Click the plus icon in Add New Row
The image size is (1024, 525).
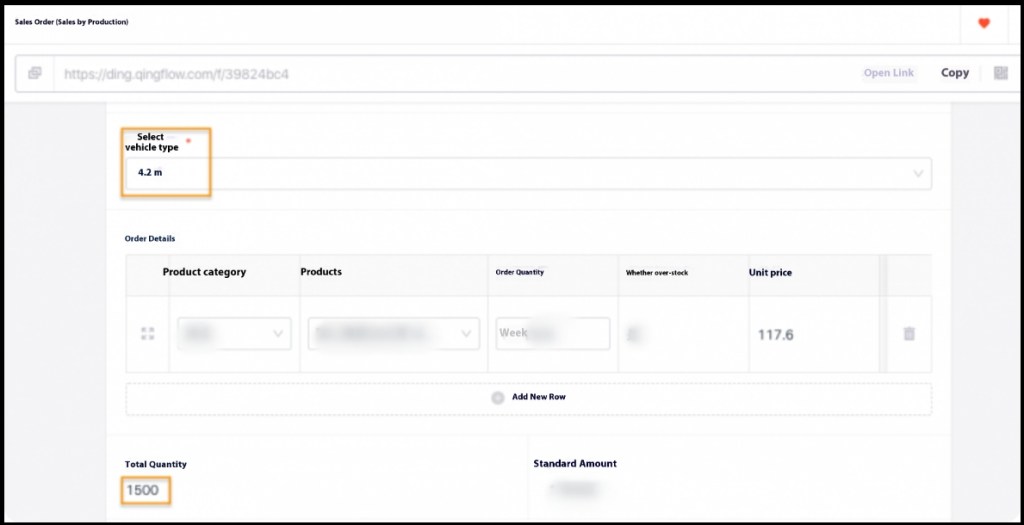coord(498,397)
